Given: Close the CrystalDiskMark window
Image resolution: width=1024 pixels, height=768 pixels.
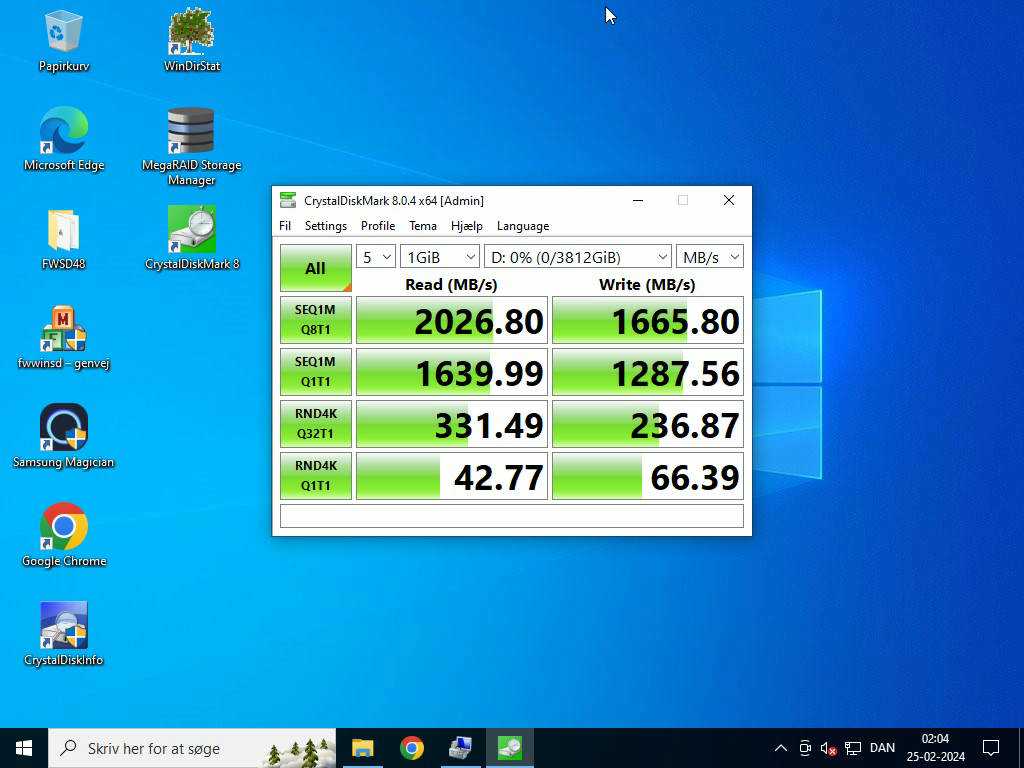Looking at the screenshot, I should click(x=729, y=200).
